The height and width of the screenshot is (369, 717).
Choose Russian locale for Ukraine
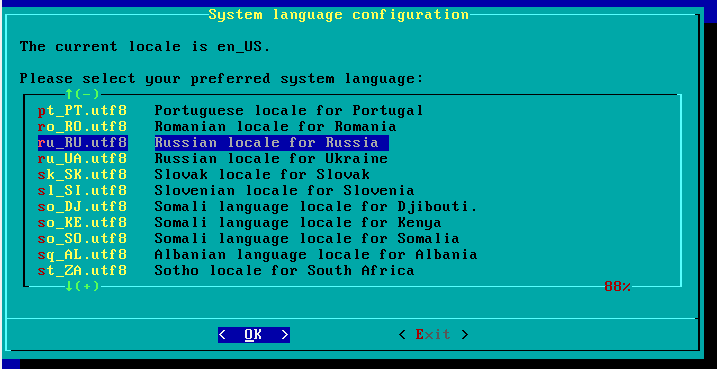[271, 159]
